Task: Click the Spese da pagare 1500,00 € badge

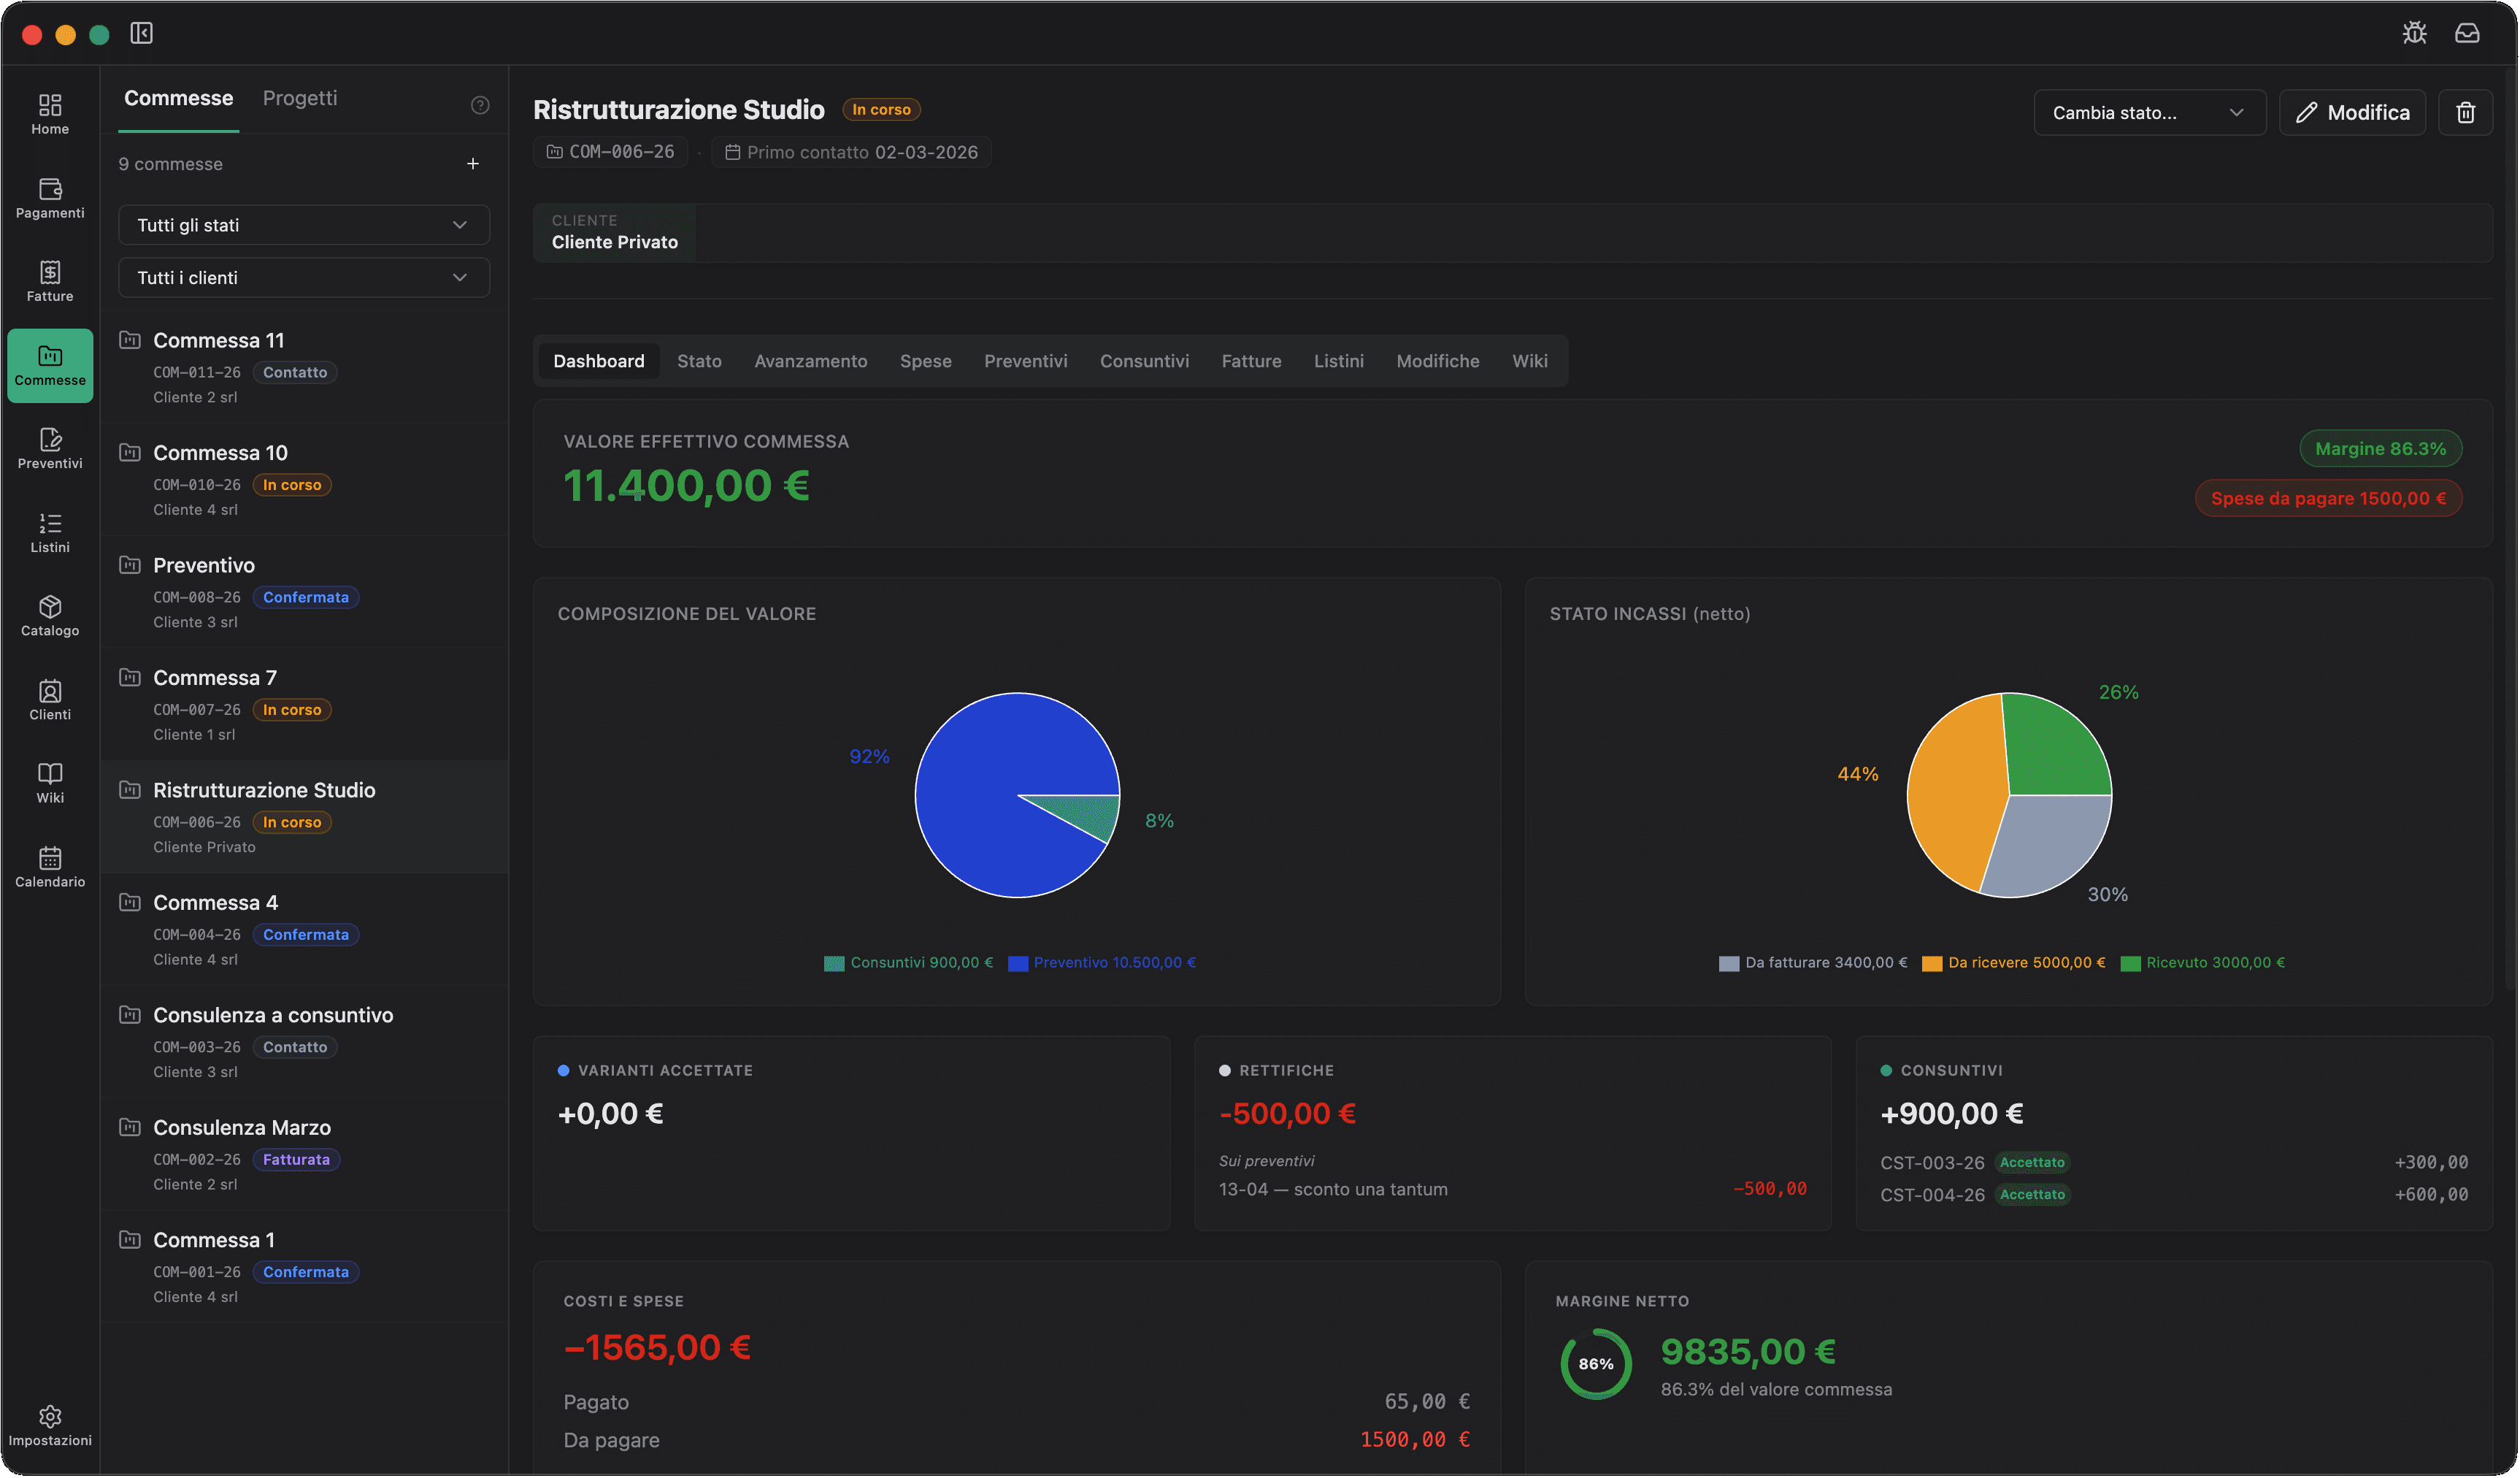Action: click(x=2329, y=499)
